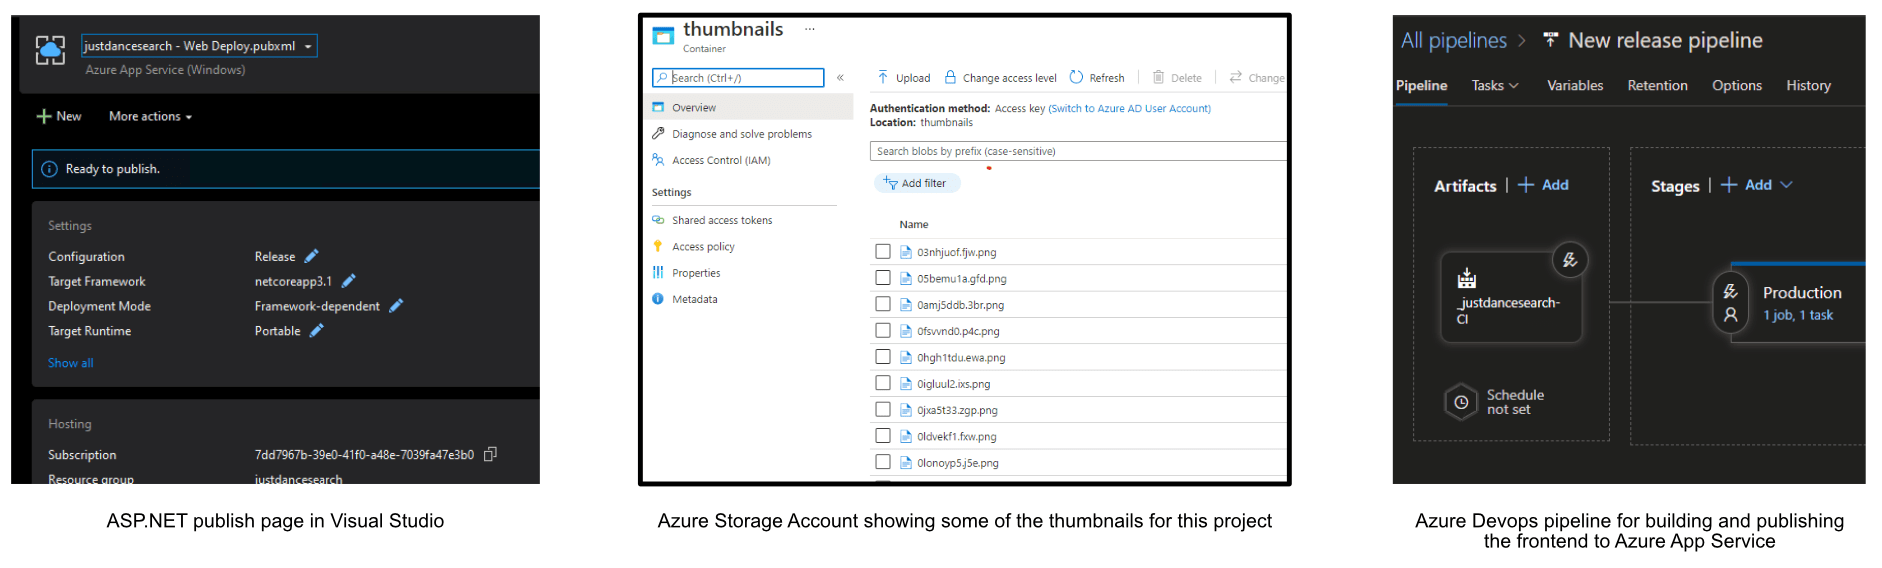Click the Azure App Service icon in Visual Studio
The height and width of the screenshot is (568, 1882).
click(x=50, y=50)
